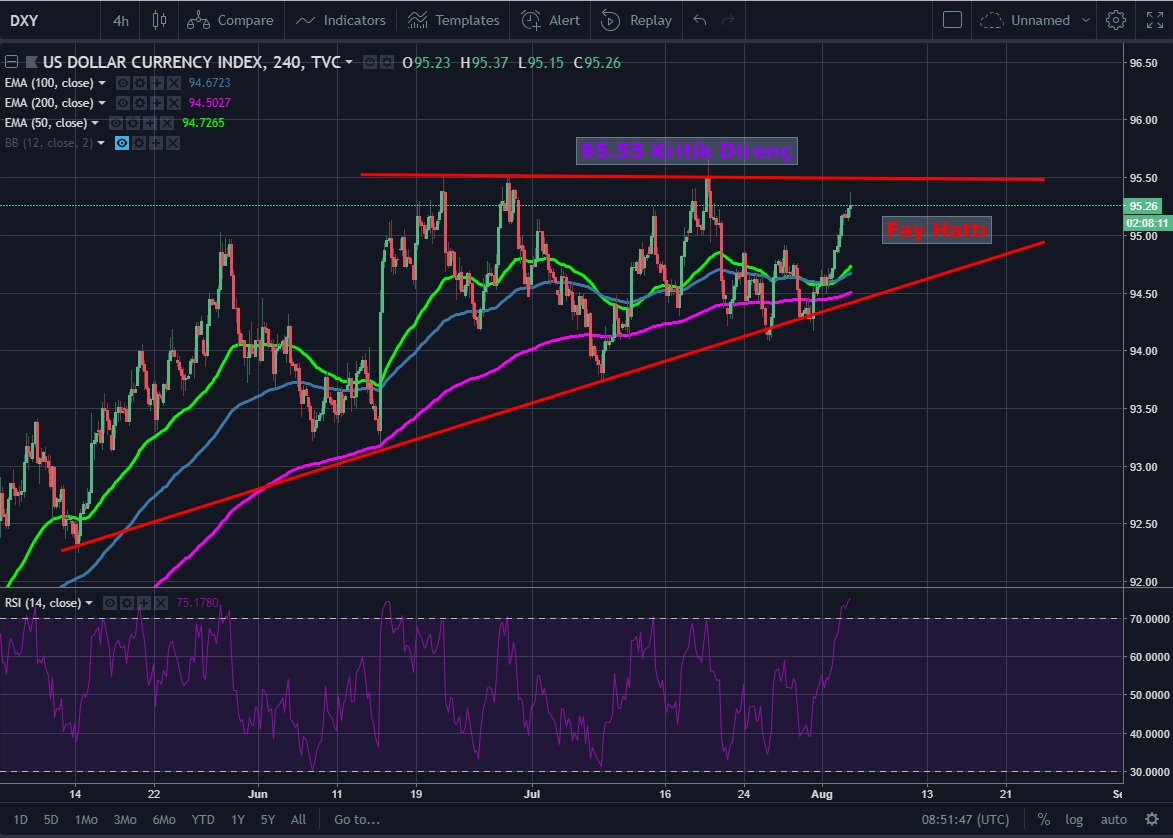Viewport: 1173px width, 838px height.
Task: Select the 3Mo time range
Action: (125, 819)
